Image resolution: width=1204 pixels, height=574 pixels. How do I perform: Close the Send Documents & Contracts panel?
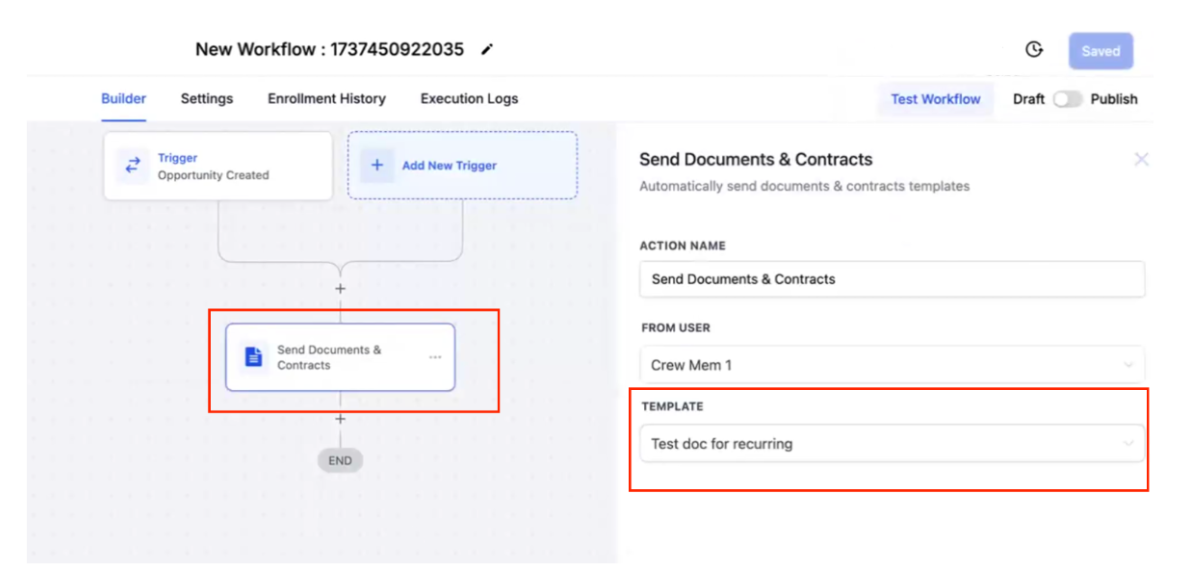pyautogui.click(x=1141, y=159)
